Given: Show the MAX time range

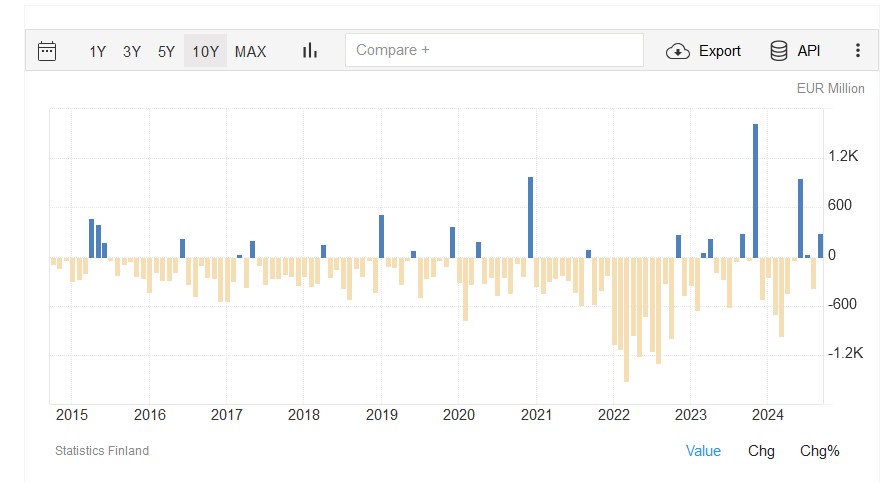Looking at the screenshot, I should point(250,51).
